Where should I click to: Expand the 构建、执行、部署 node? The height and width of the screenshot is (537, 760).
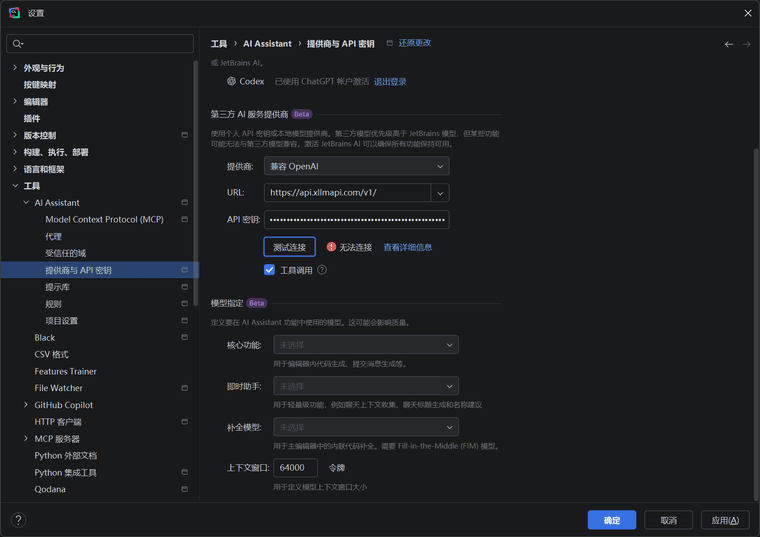(x=15, y=152)
